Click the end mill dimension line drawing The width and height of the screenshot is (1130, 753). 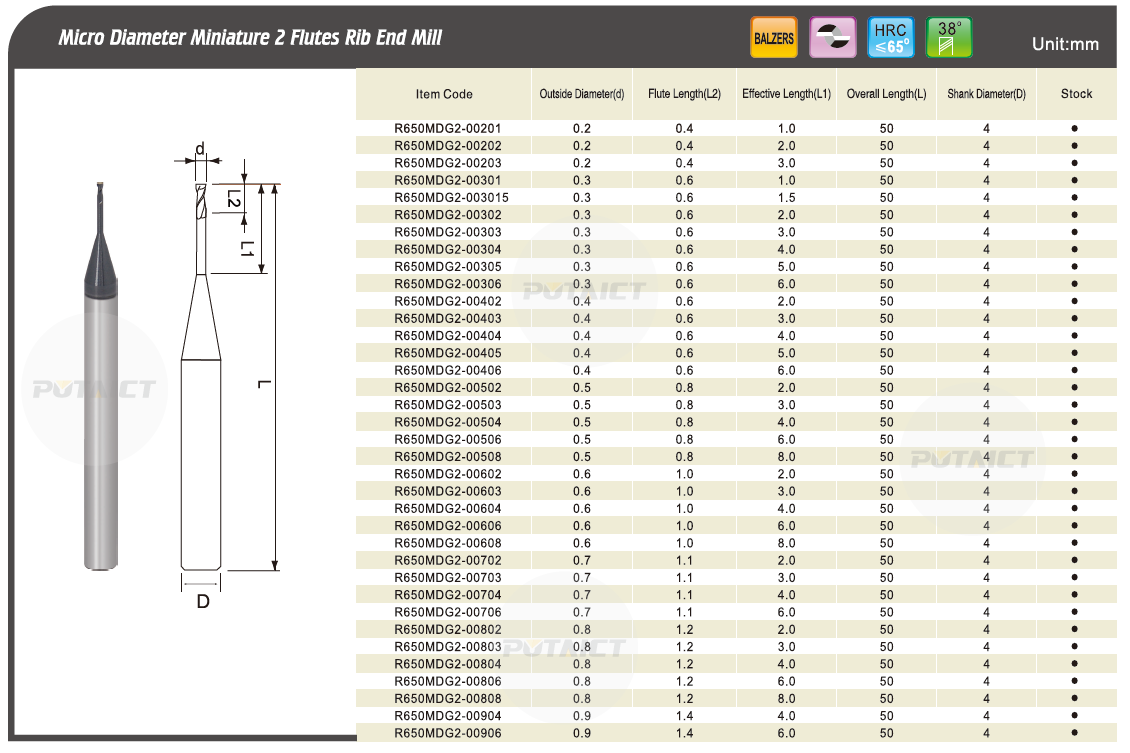tap(226, 375)
